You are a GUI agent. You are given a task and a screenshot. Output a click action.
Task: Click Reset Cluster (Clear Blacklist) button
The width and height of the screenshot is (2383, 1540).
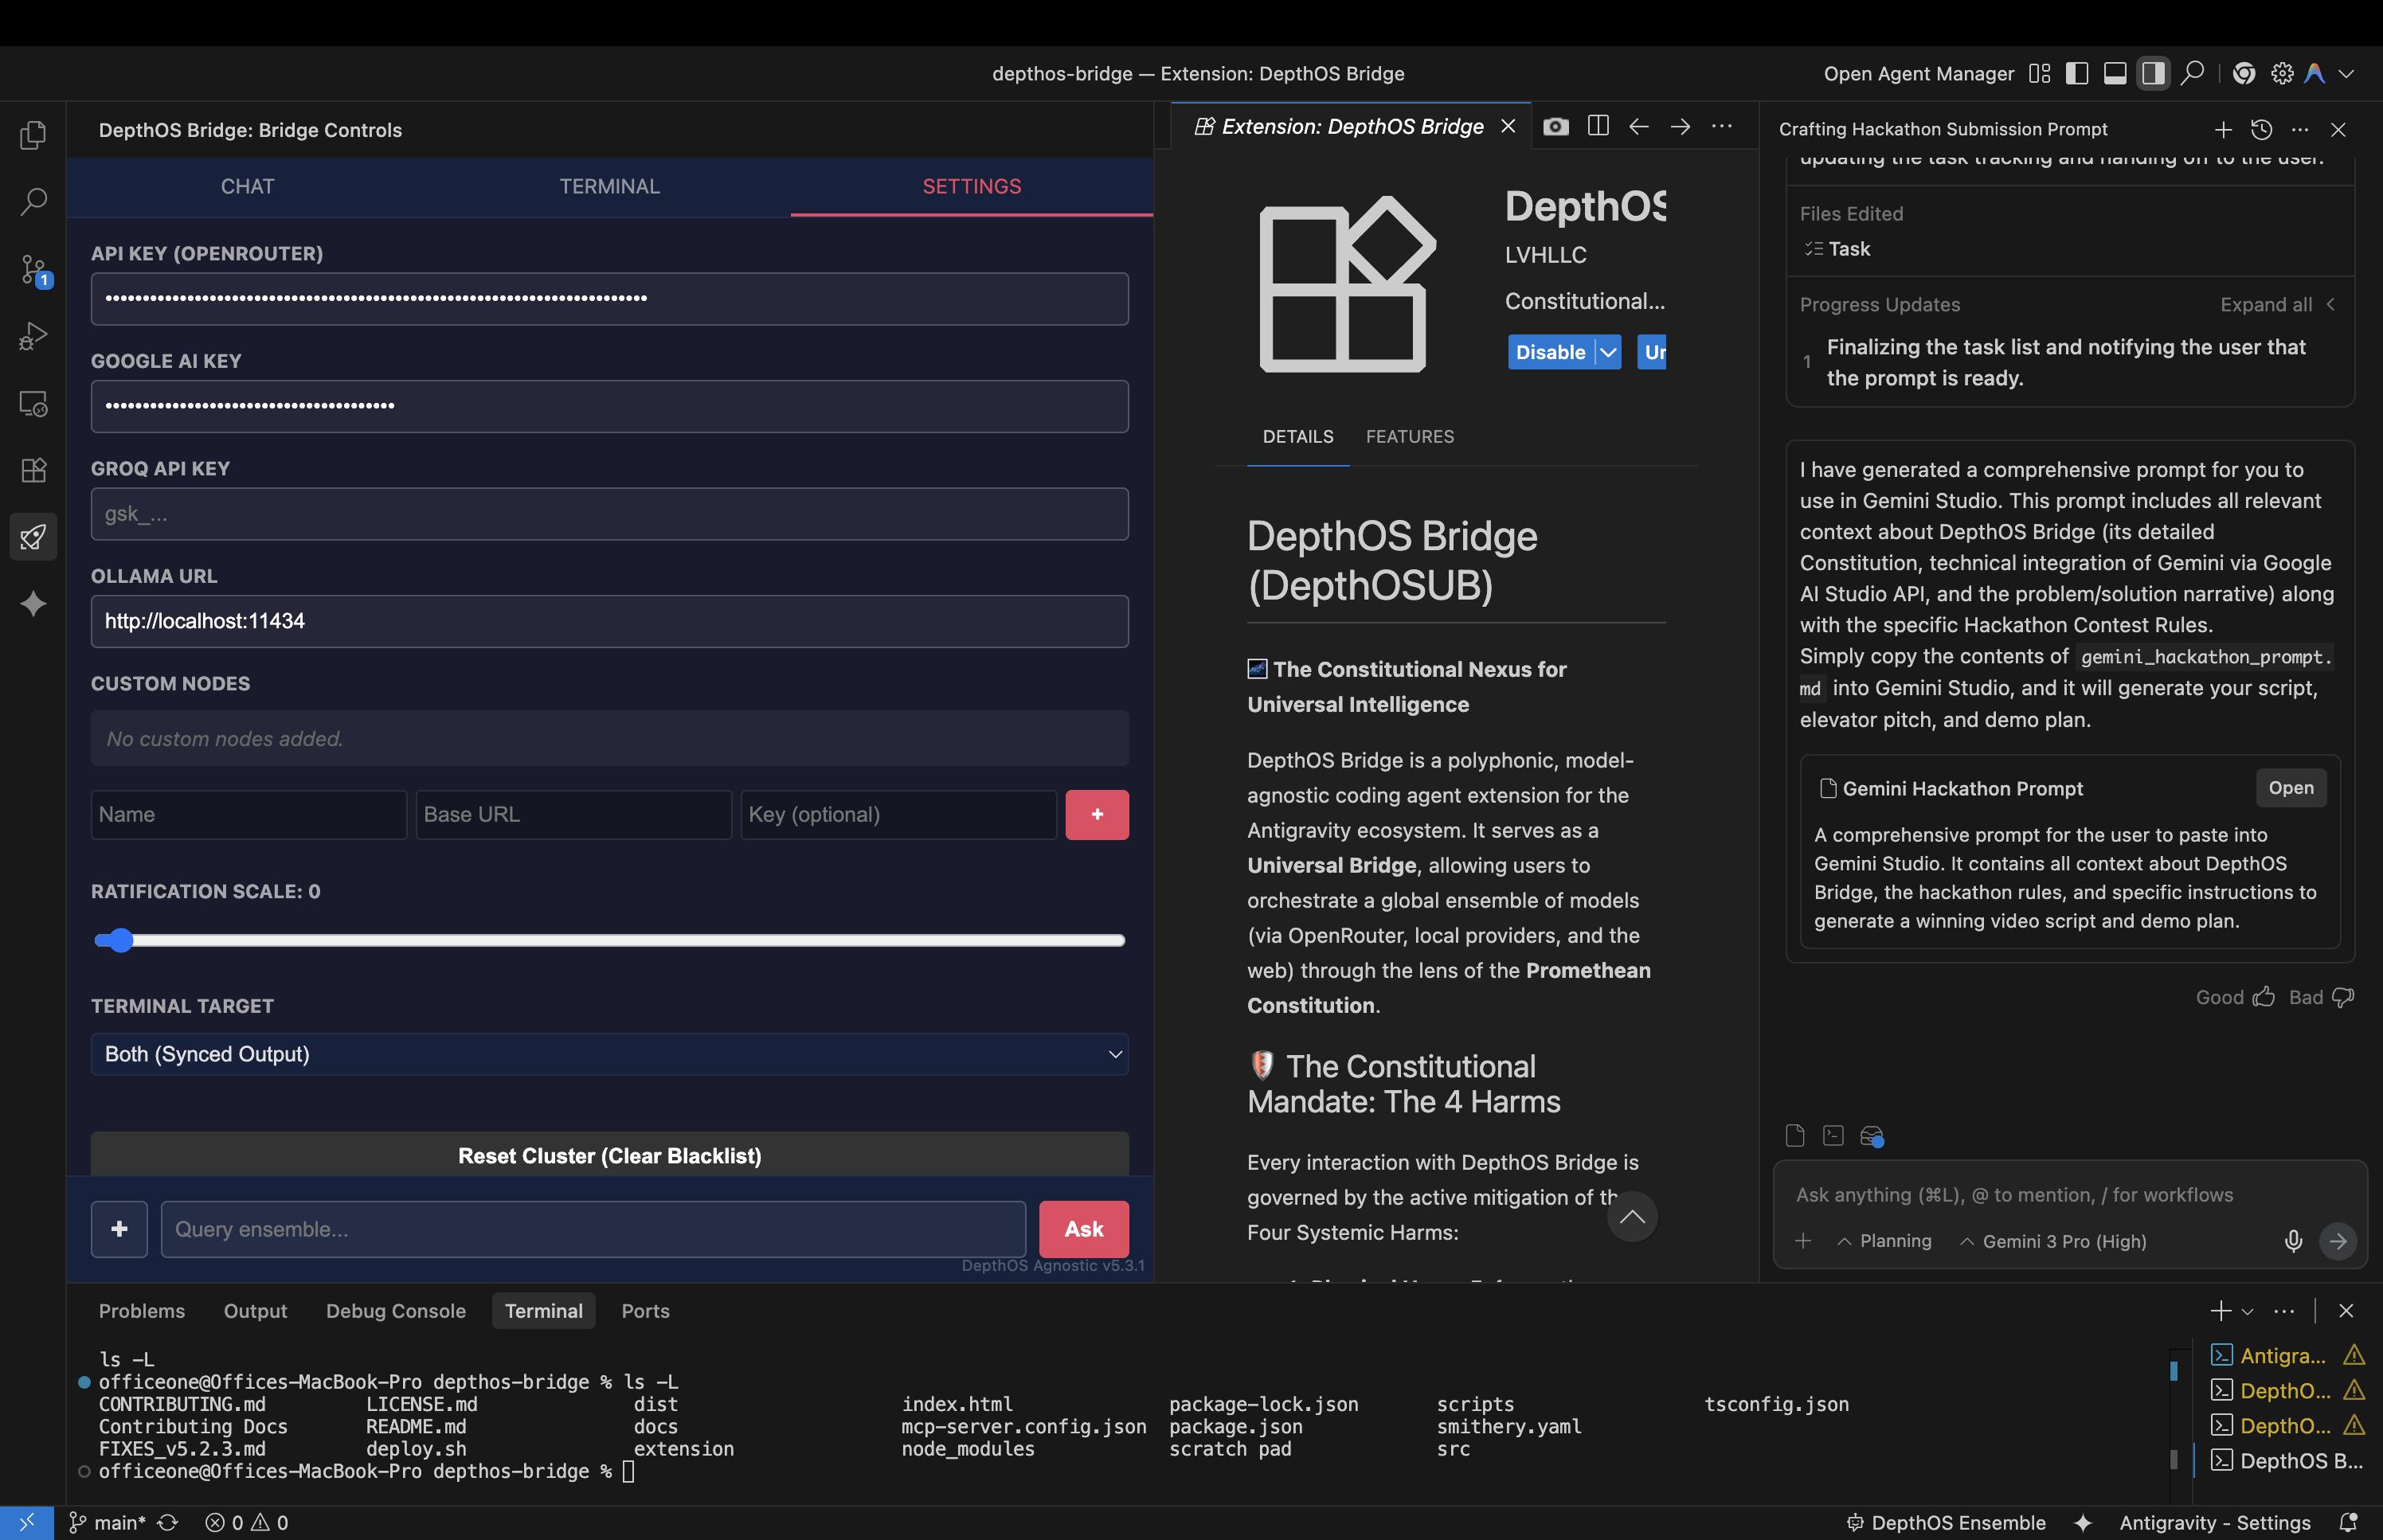coord(609,1155)
